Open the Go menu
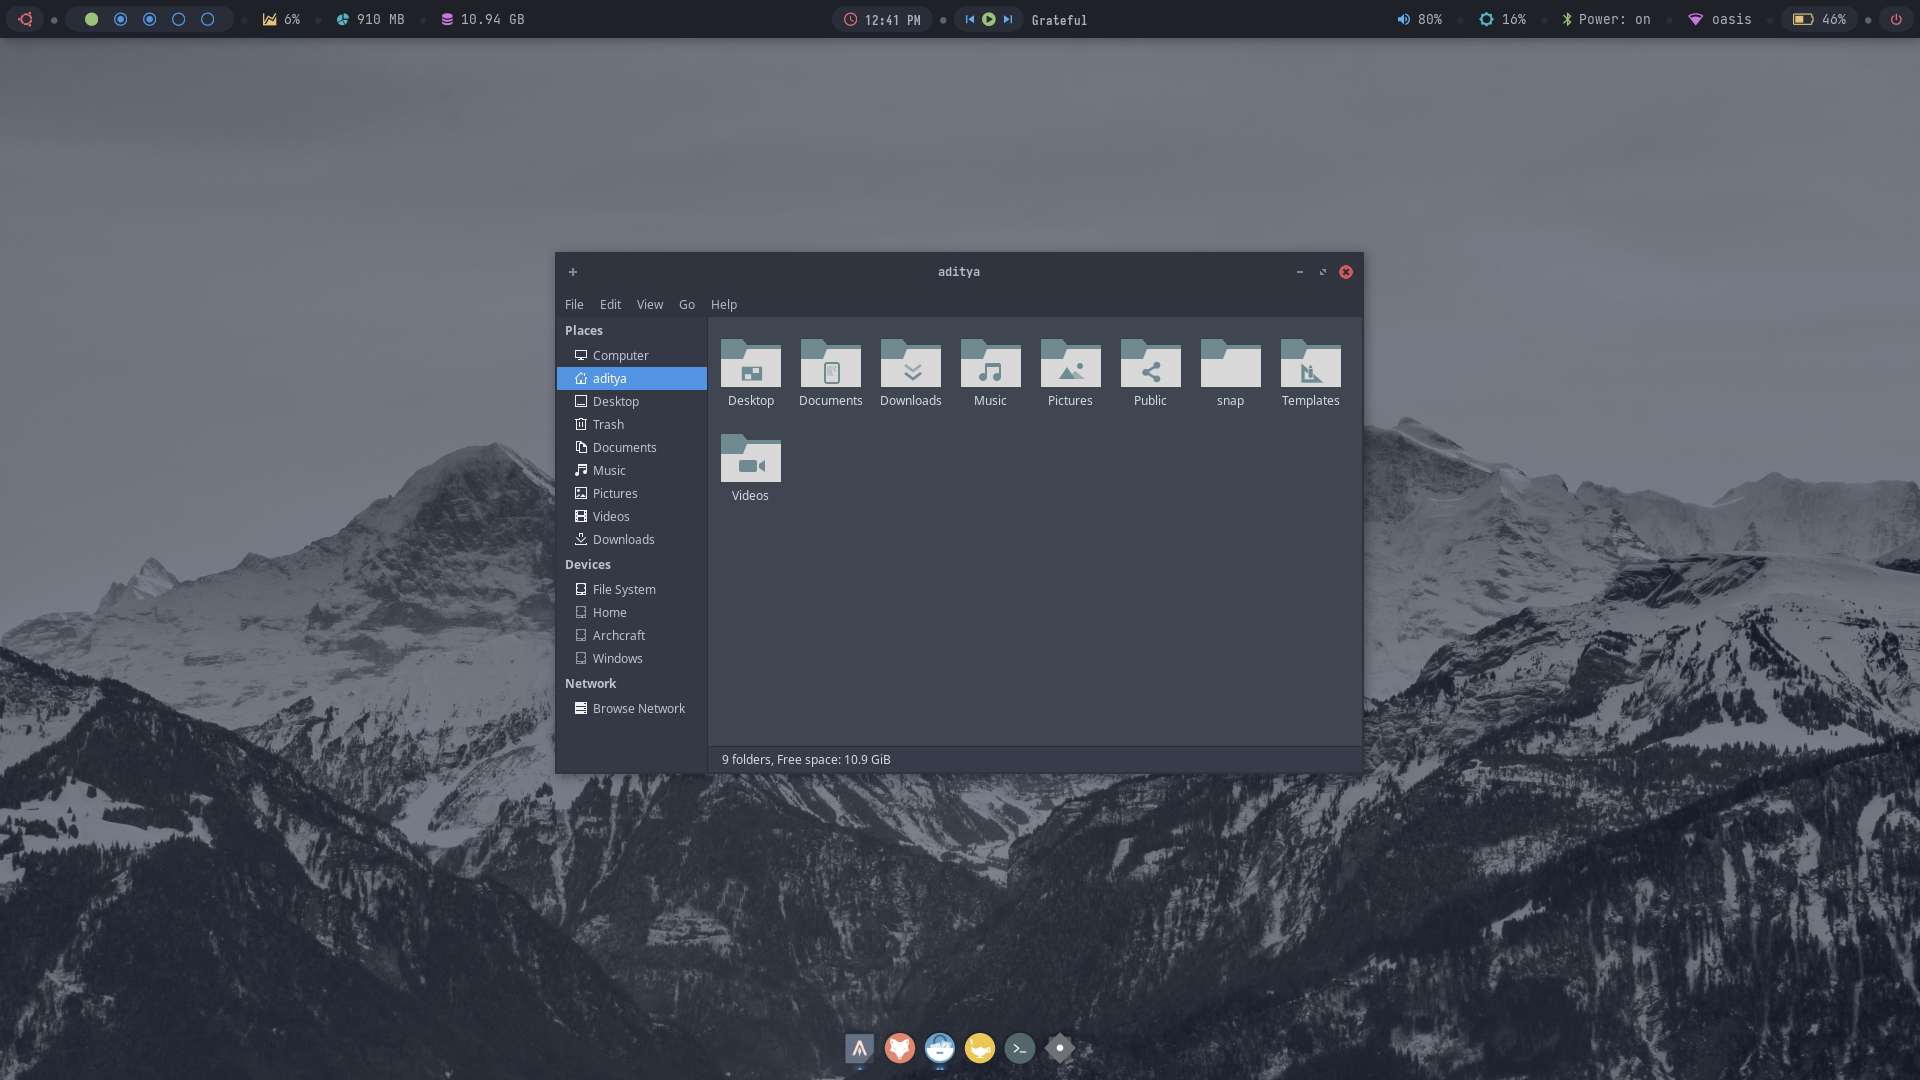 click(687, 305)
